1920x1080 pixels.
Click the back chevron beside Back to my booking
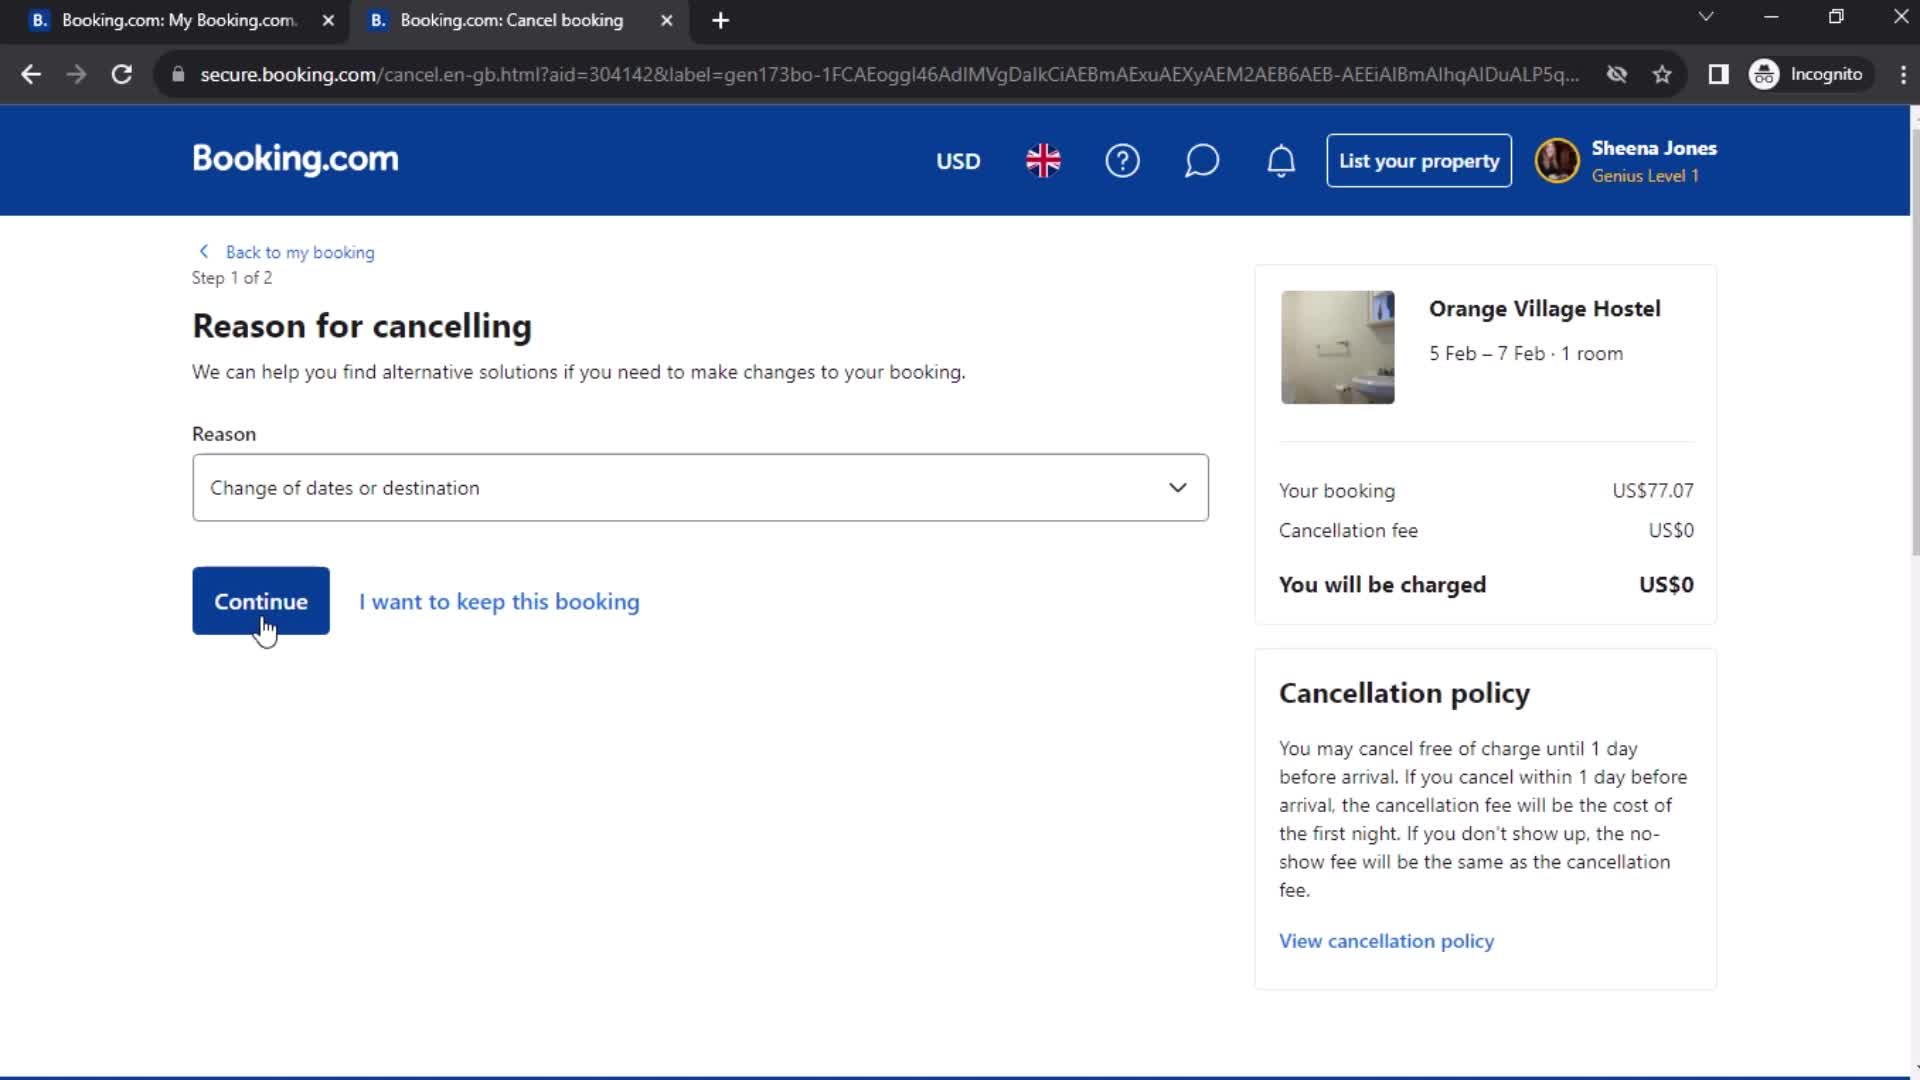[204, 251]
